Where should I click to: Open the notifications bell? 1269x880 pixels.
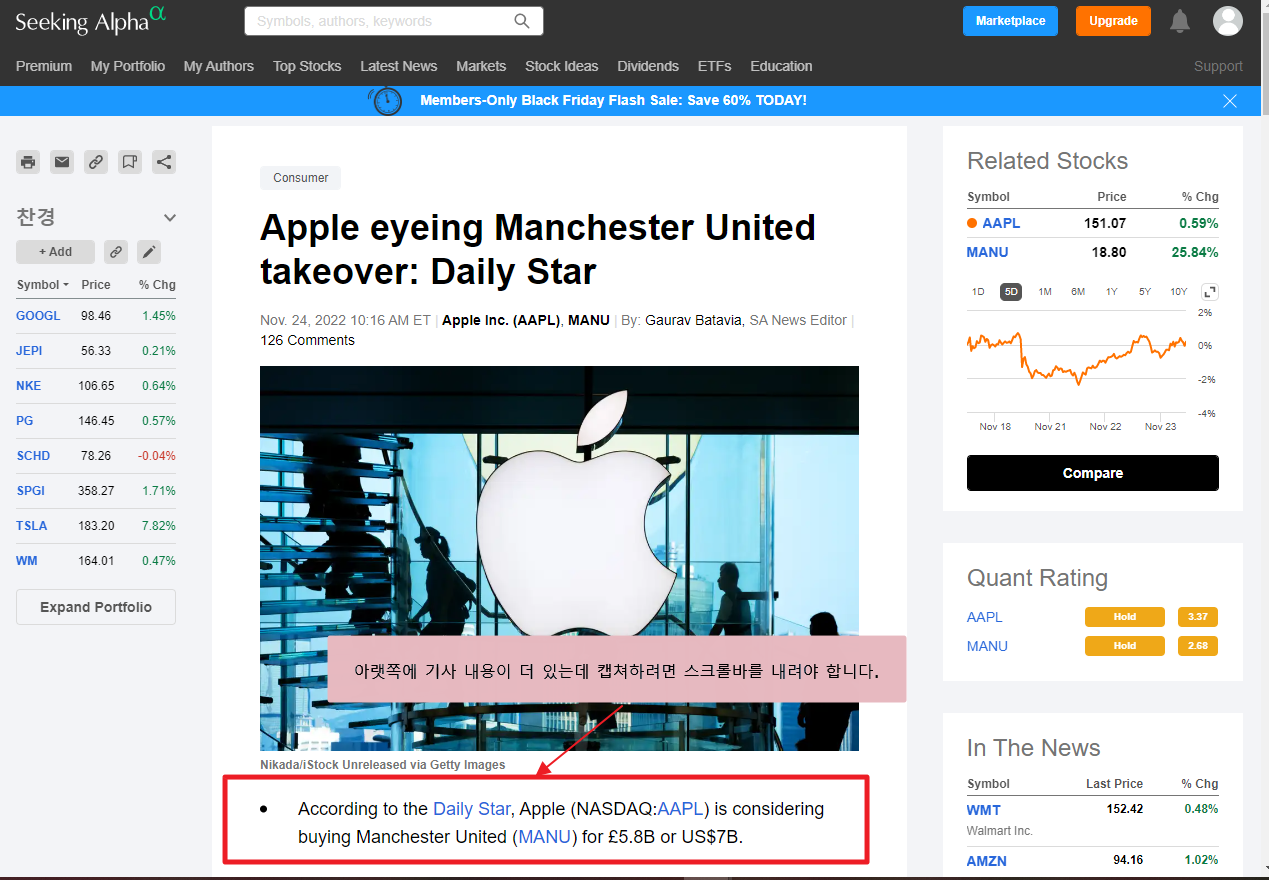coord(1180,21)
